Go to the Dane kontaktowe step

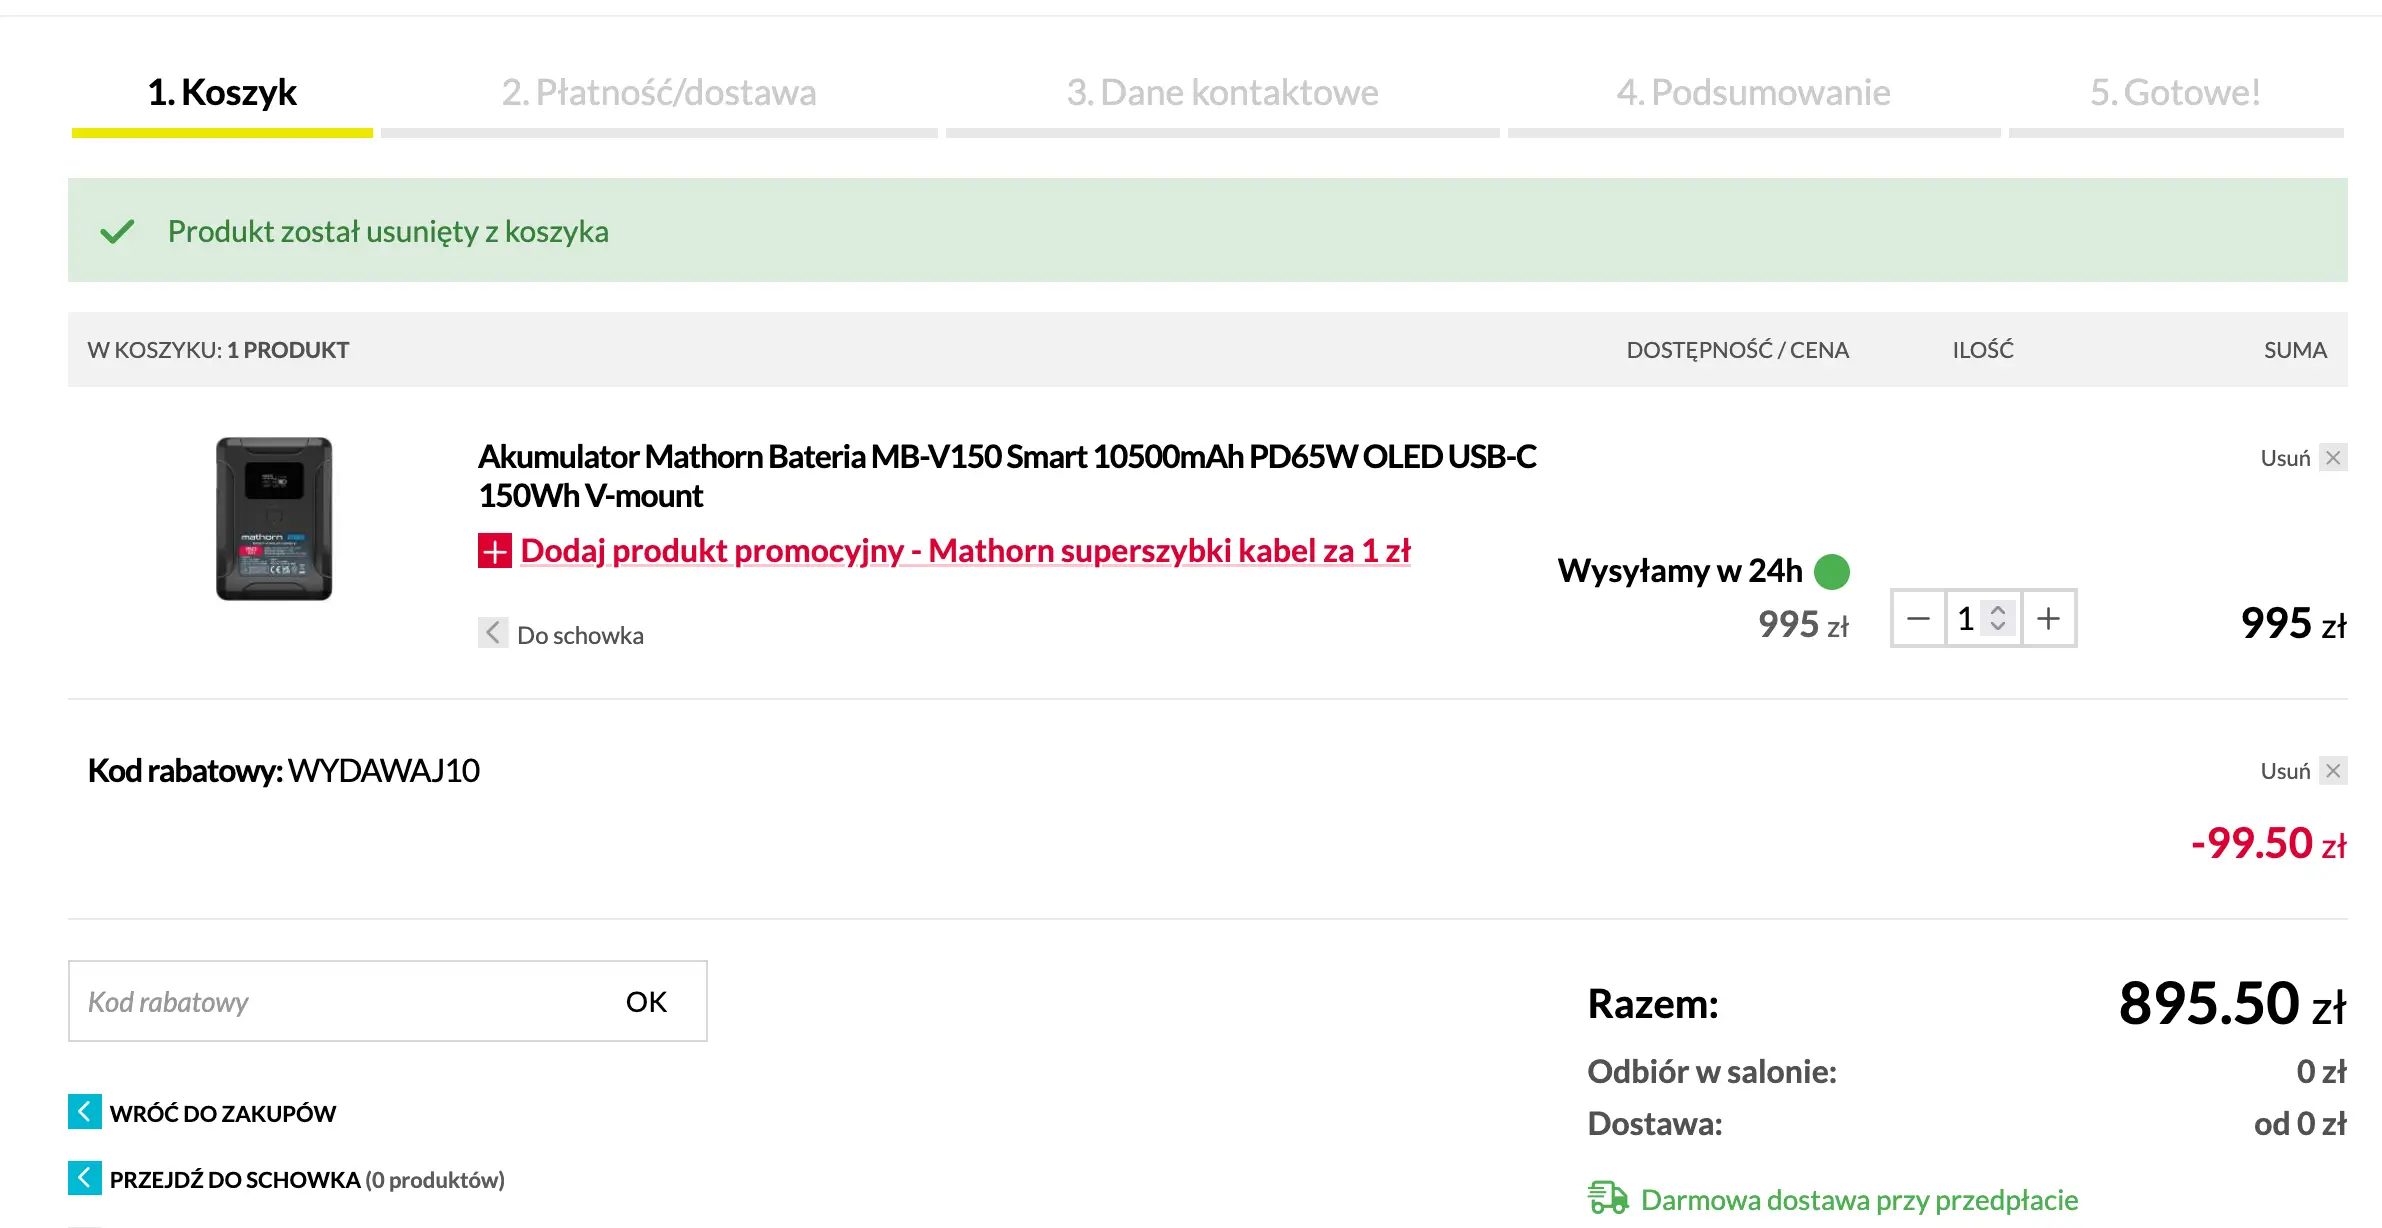[1222, 93]
